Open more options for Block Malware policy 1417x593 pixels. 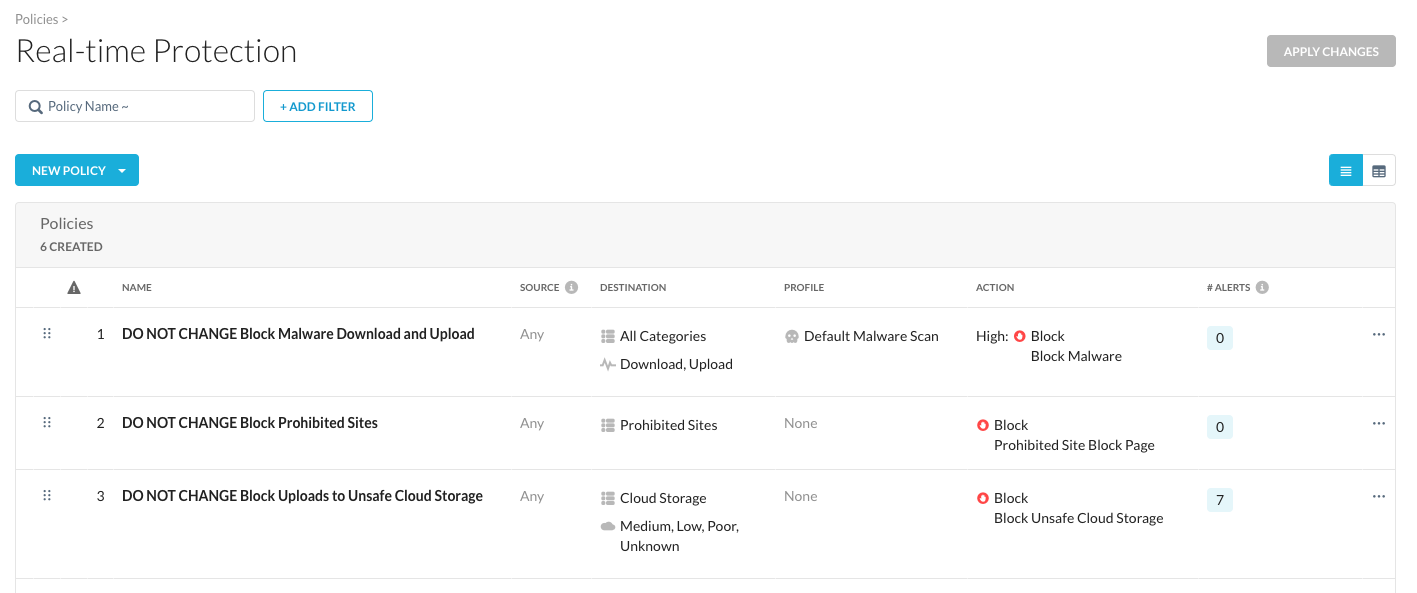(1378, 335)
